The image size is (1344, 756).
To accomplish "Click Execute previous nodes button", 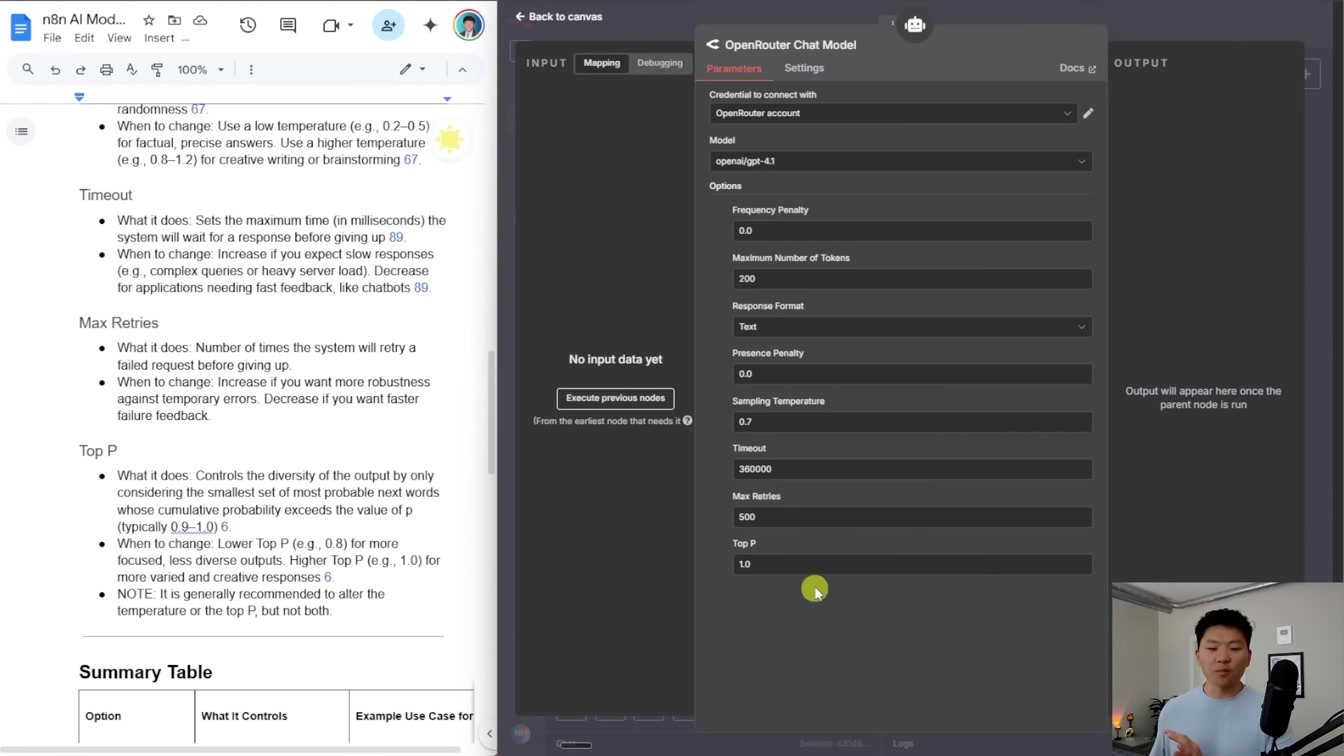I will (x=615, y=398).
